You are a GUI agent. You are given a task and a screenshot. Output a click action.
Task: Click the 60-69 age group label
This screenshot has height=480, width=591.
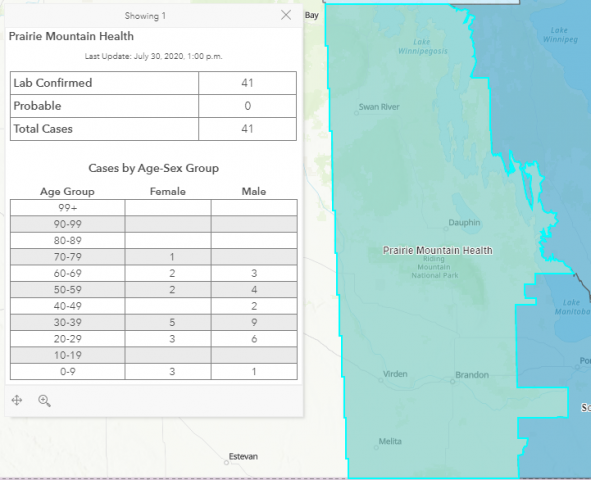click(67, 273)
